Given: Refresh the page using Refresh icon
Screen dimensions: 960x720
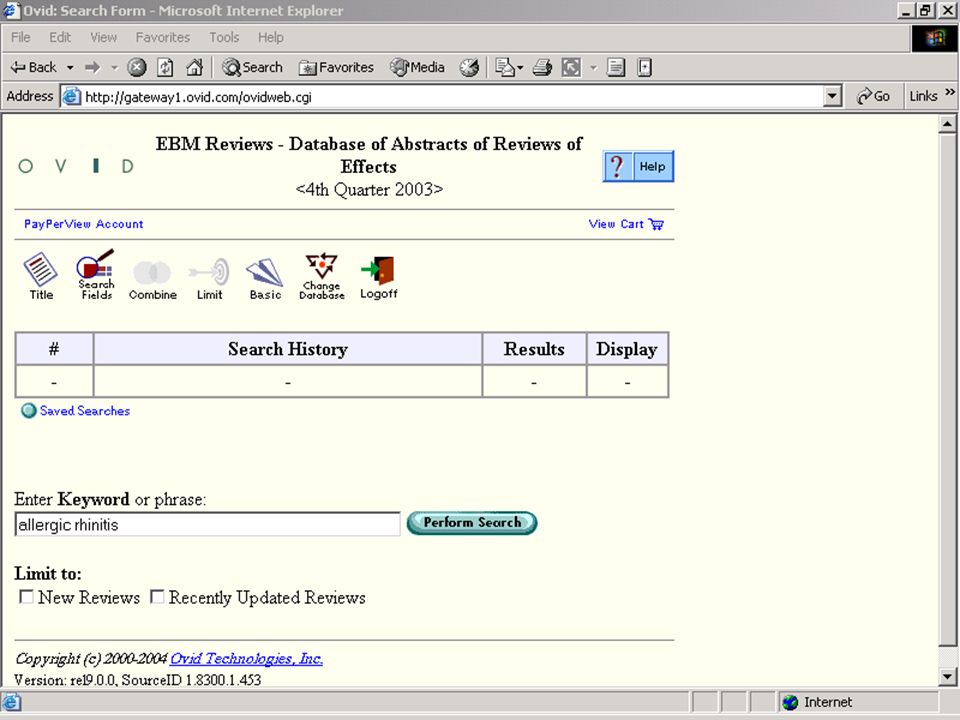Looking at the screenshot, I should coord(165,67).
